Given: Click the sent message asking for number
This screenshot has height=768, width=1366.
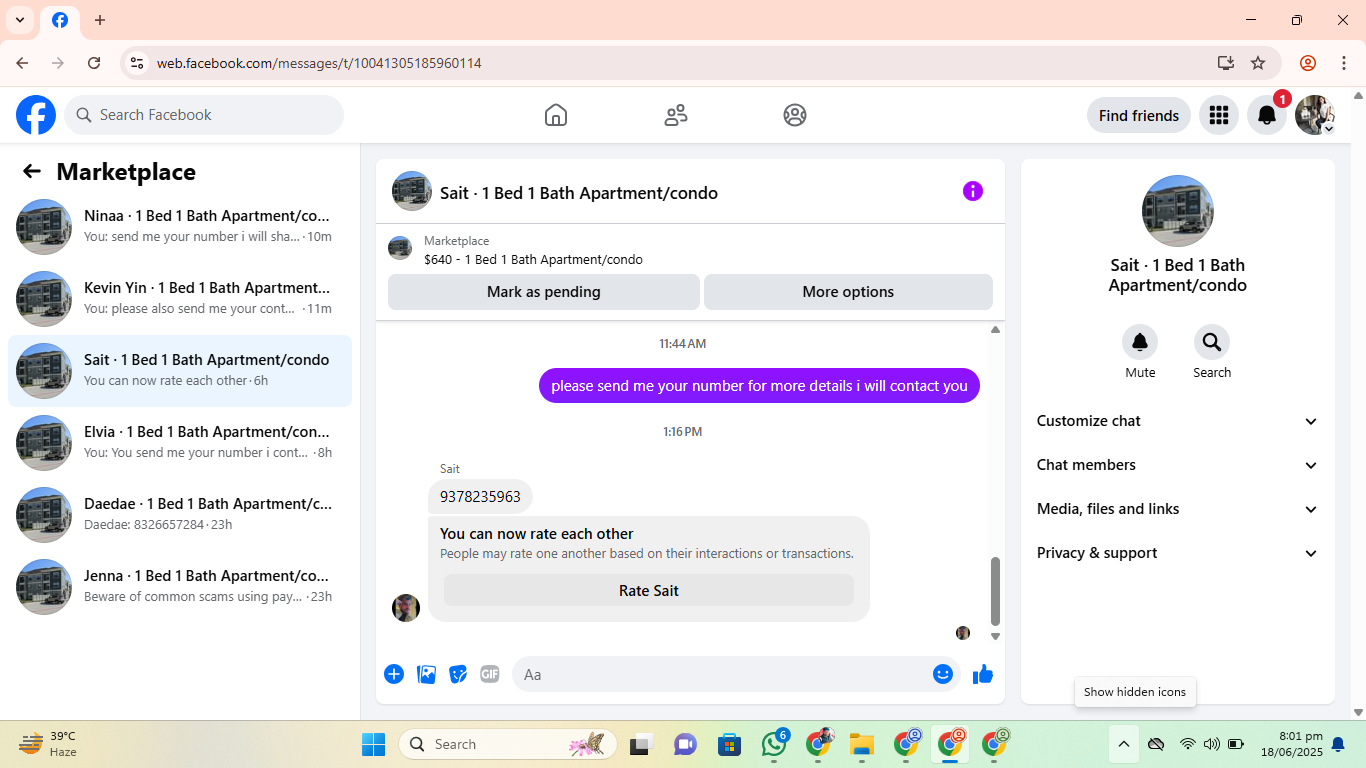Looking at the screenshot, I should pos(759,386).
